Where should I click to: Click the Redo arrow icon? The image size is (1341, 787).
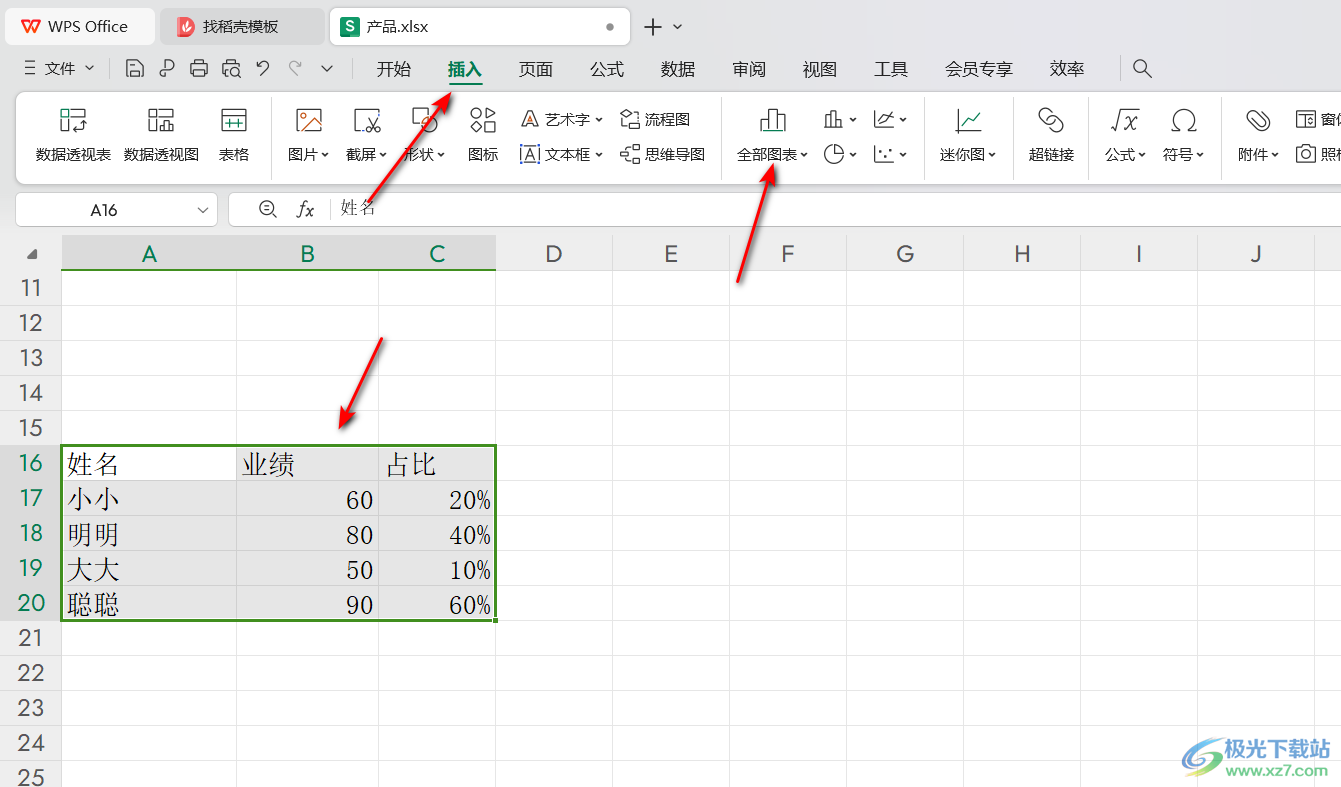coord(295,68)
